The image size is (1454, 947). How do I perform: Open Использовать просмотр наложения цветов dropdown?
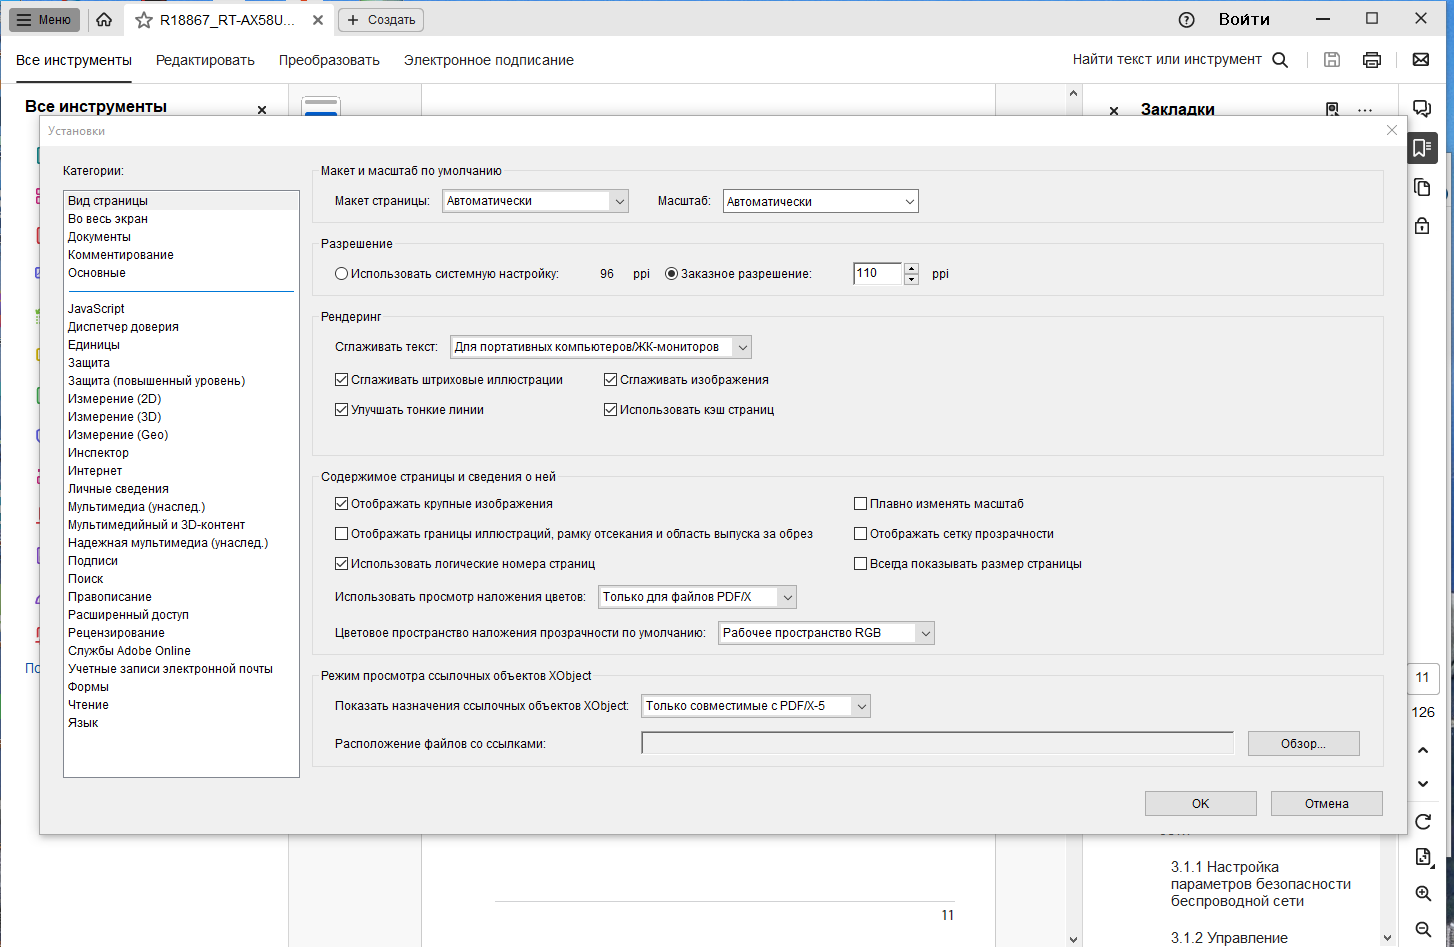tap(698, 597)
